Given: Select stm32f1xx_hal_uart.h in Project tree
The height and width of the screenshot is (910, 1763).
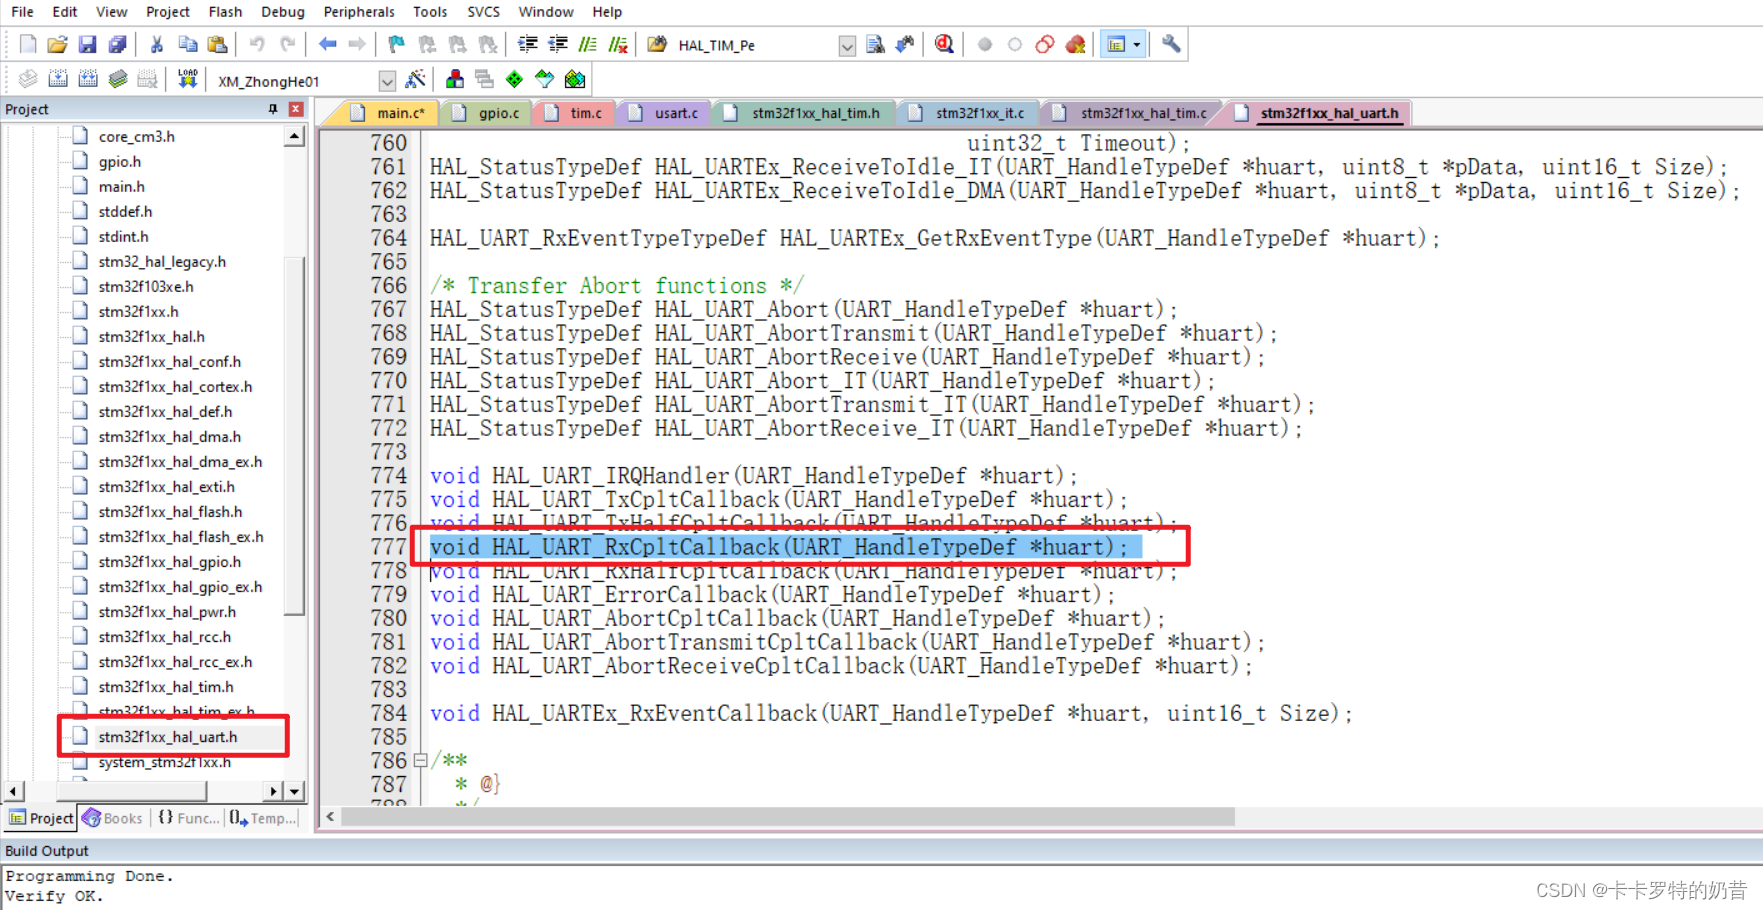Looking at the screenshot, I should tap(170, 736).
